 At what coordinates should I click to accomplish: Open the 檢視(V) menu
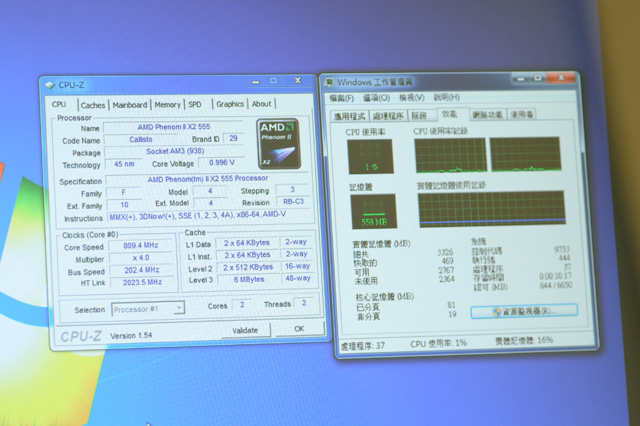pyautogui.click(x=411, y=97)
